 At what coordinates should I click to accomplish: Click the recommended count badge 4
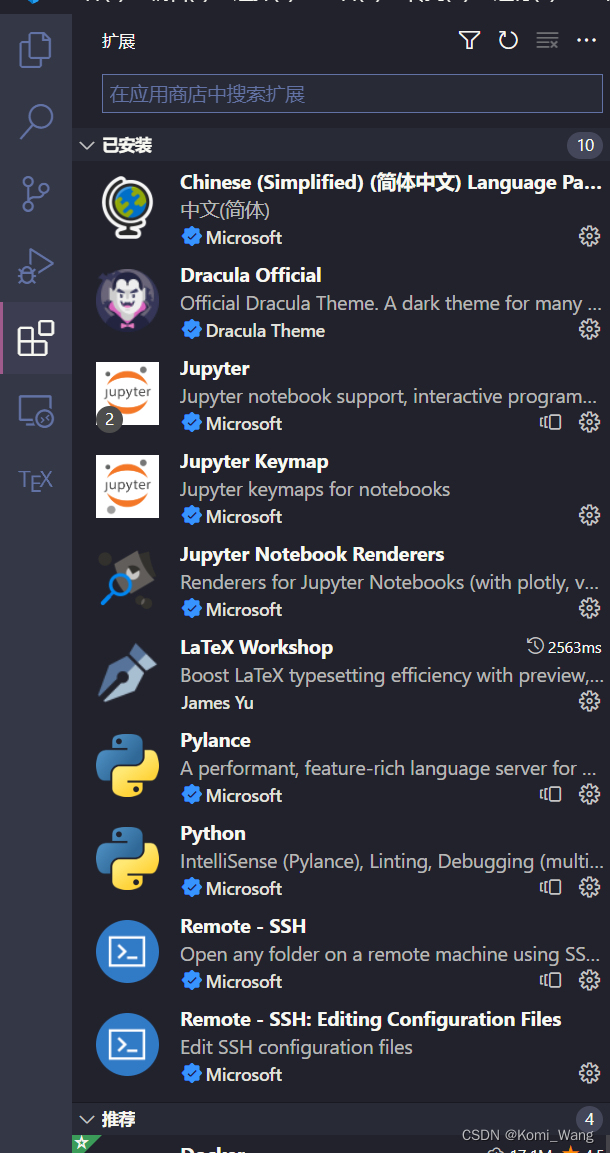[589, 1119]
